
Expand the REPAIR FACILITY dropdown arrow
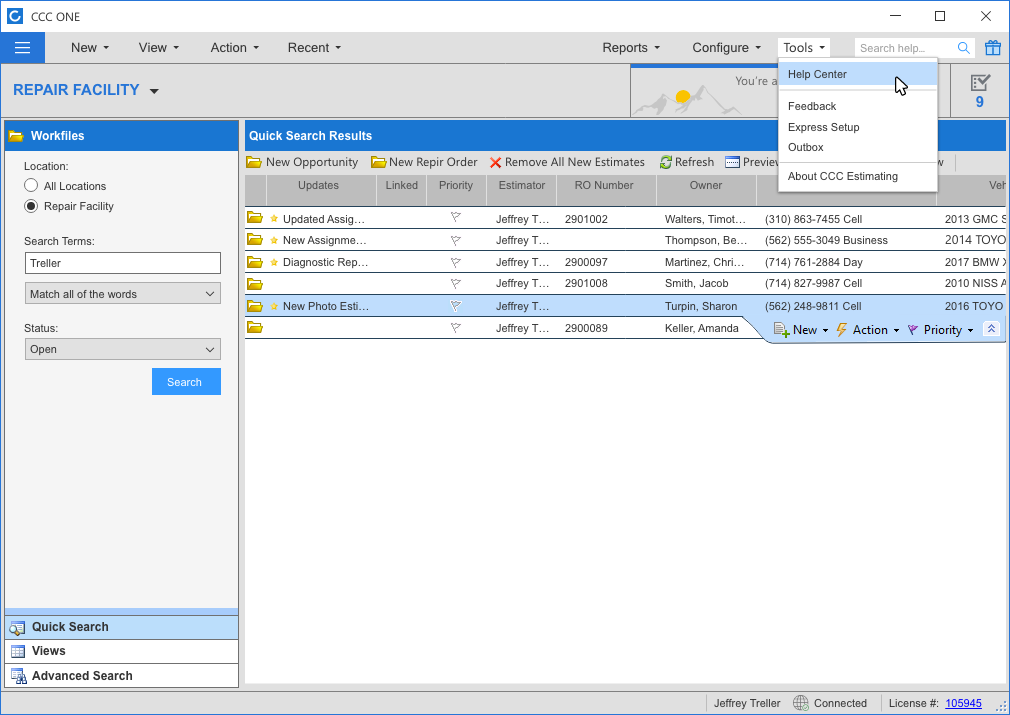[x=154, y=91]
